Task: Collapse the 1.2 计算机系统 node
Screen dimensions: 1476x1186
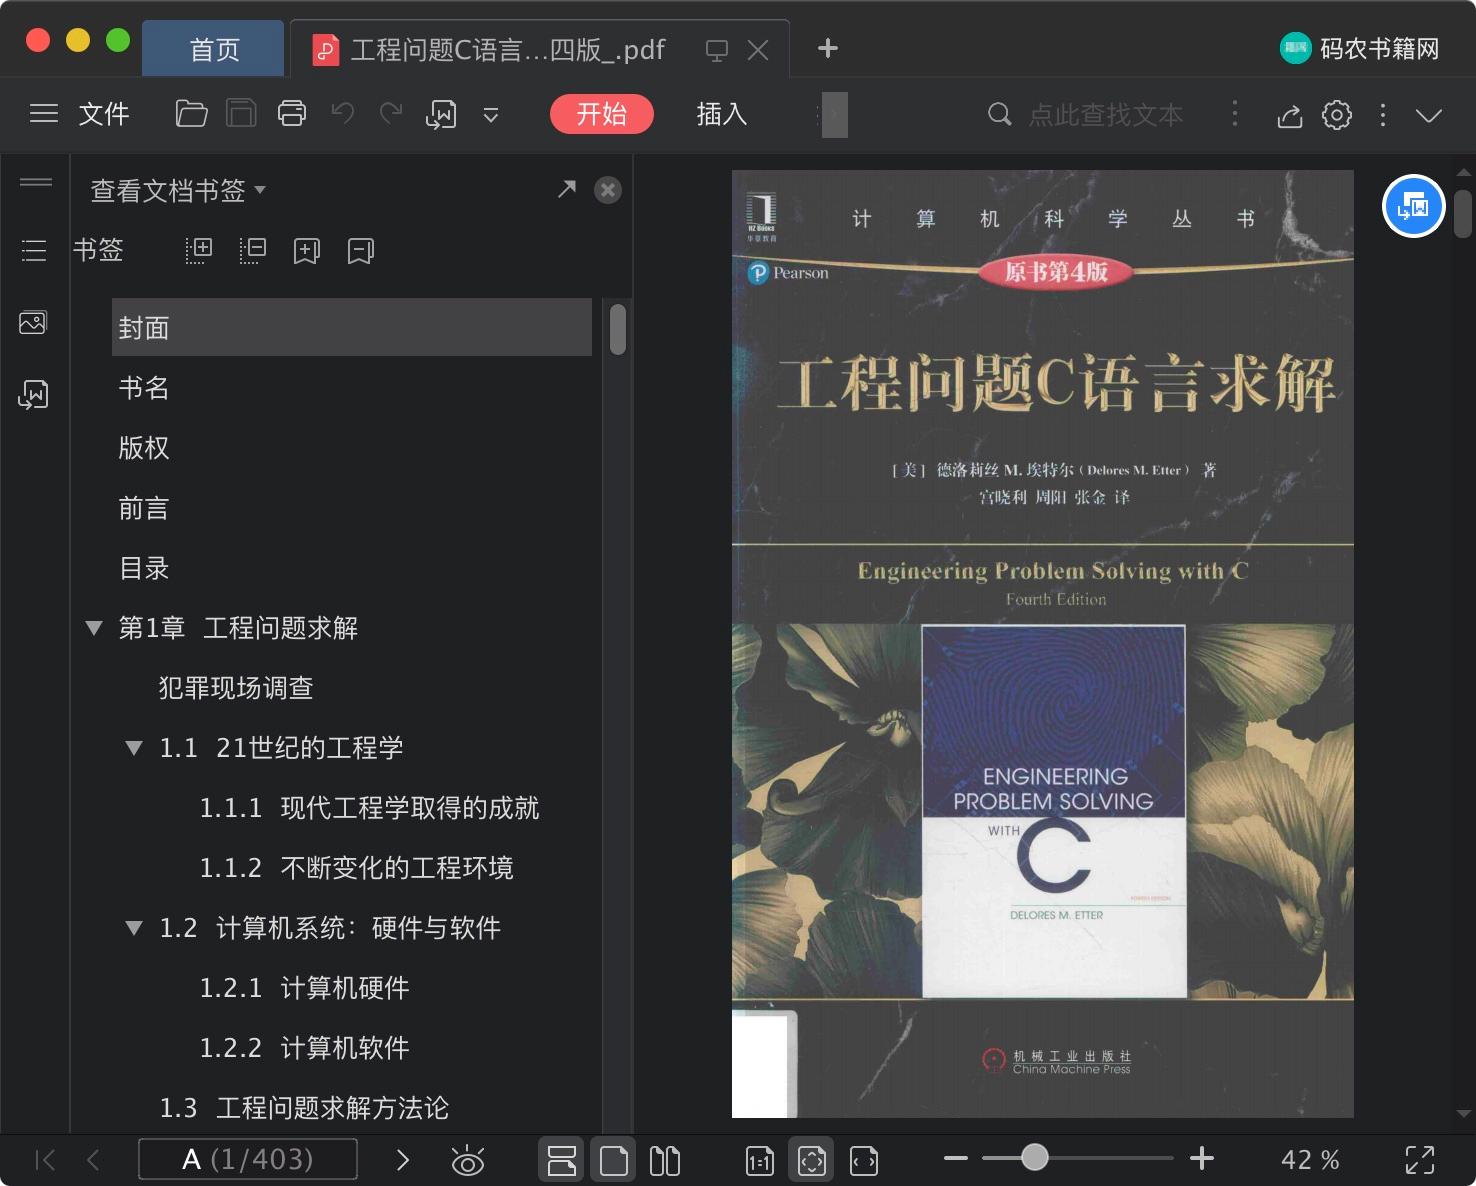Action: (x=134, y=928)
